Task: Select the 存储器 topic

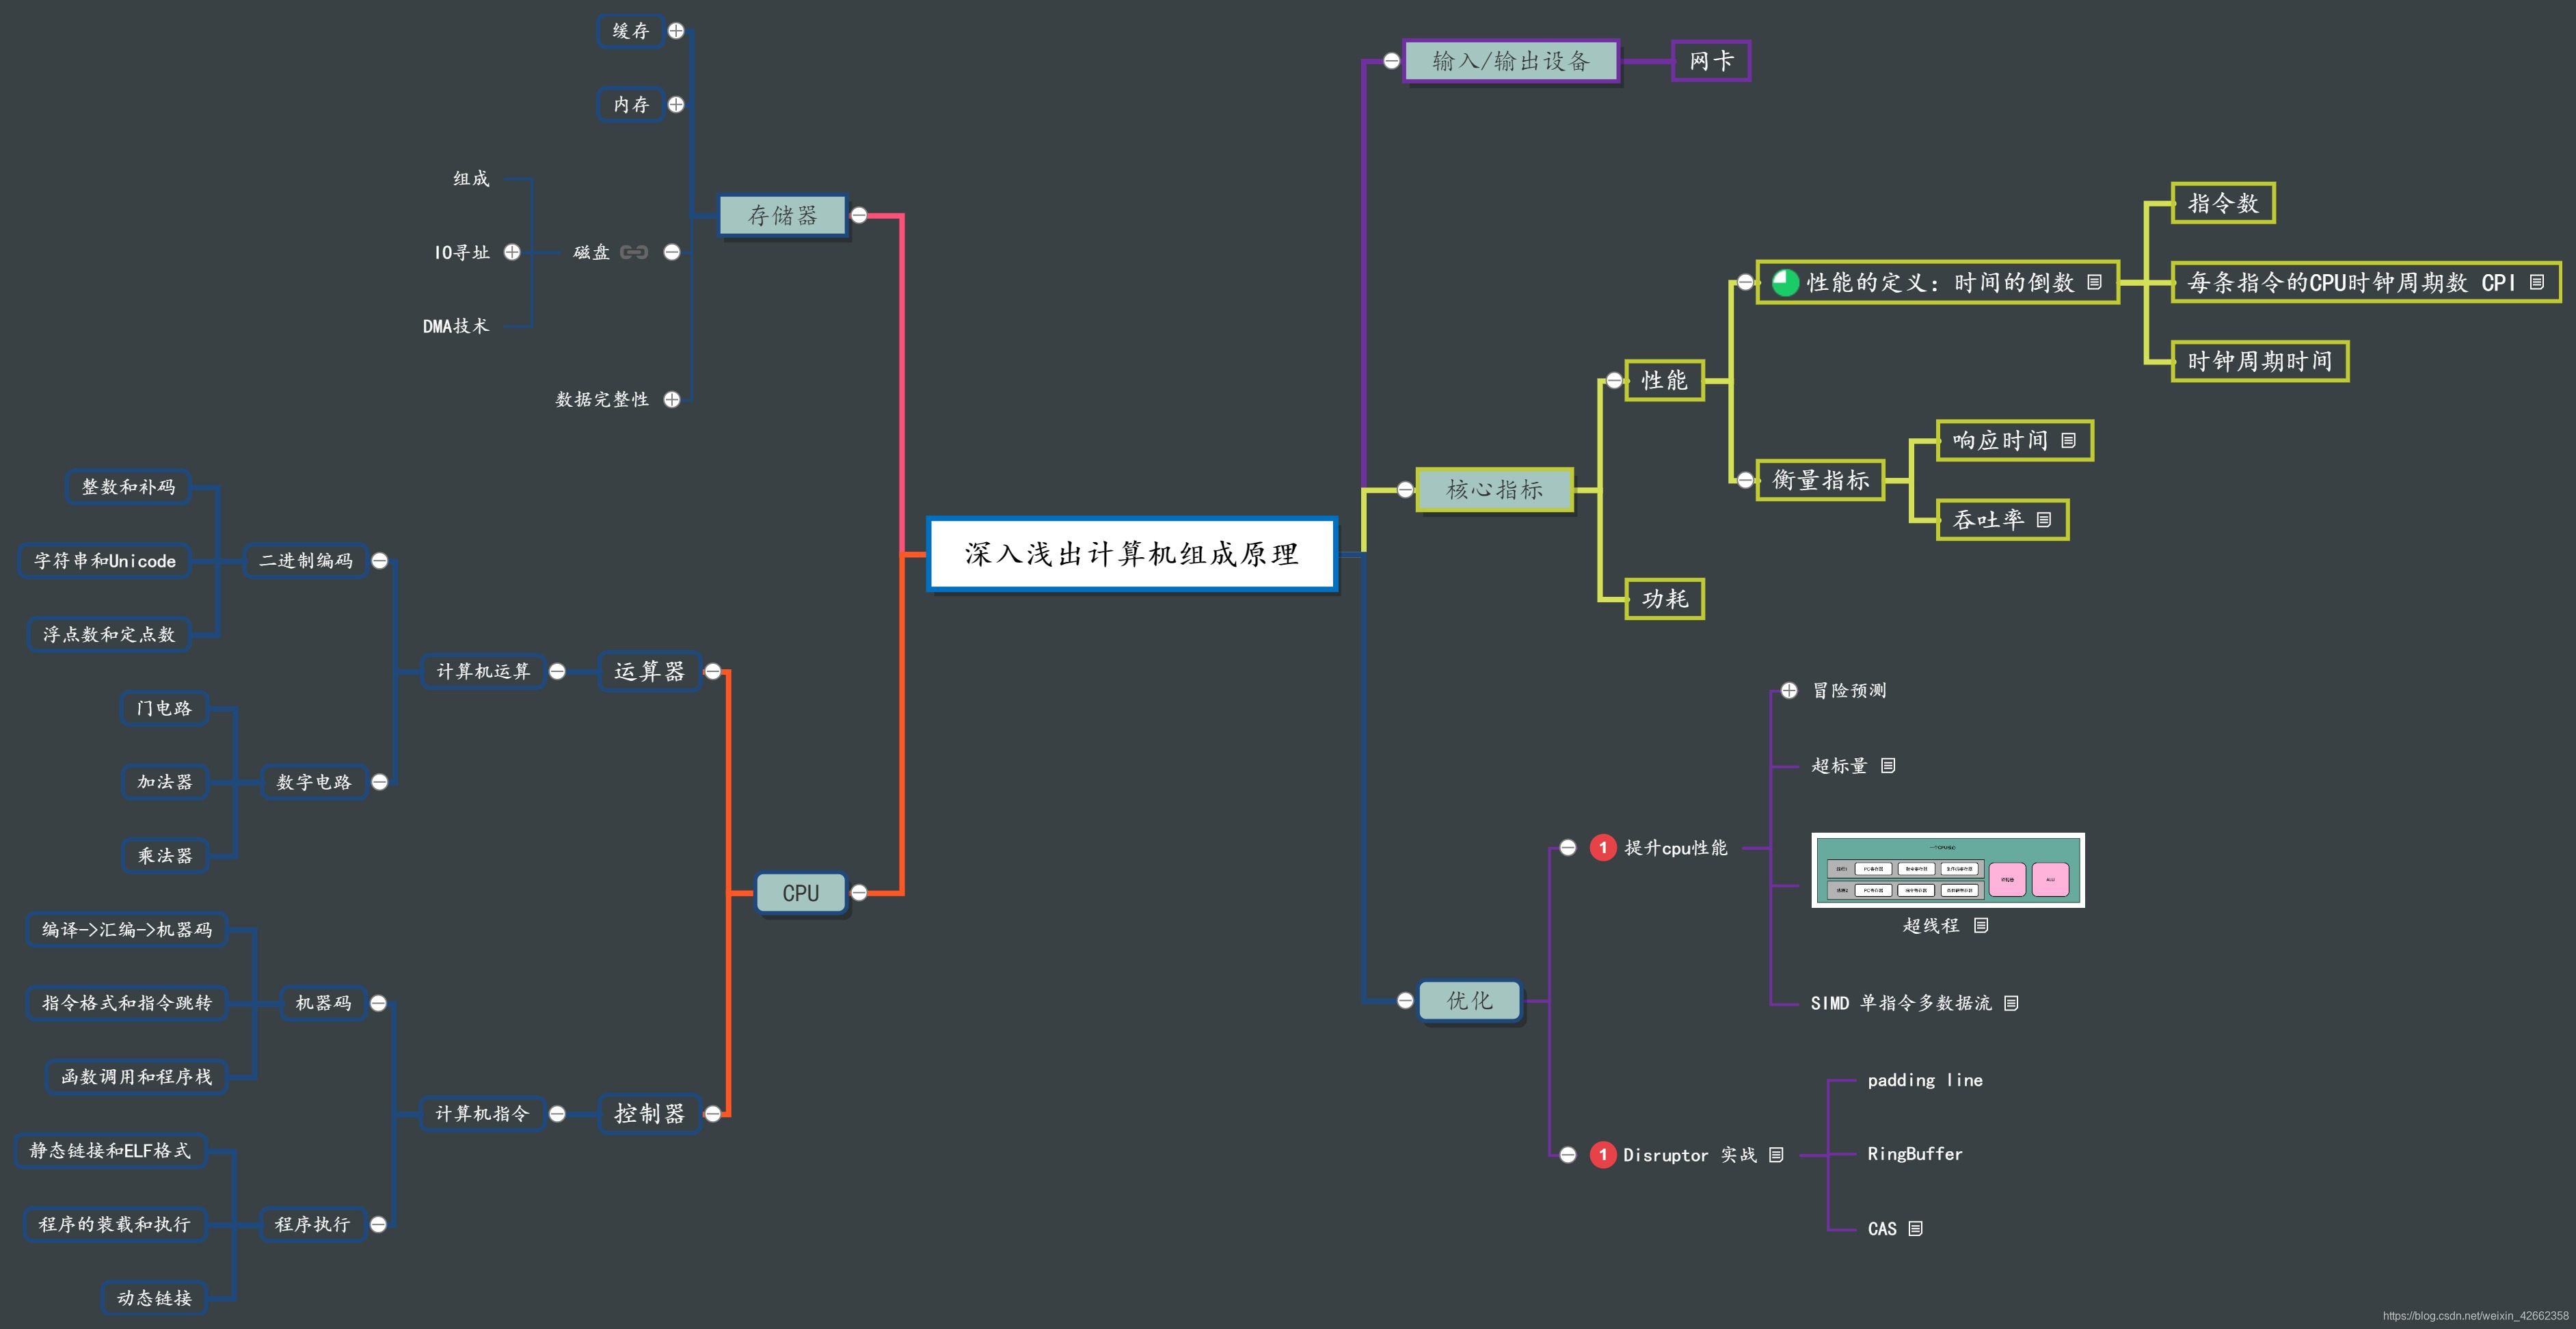Action: pos(783,215)
